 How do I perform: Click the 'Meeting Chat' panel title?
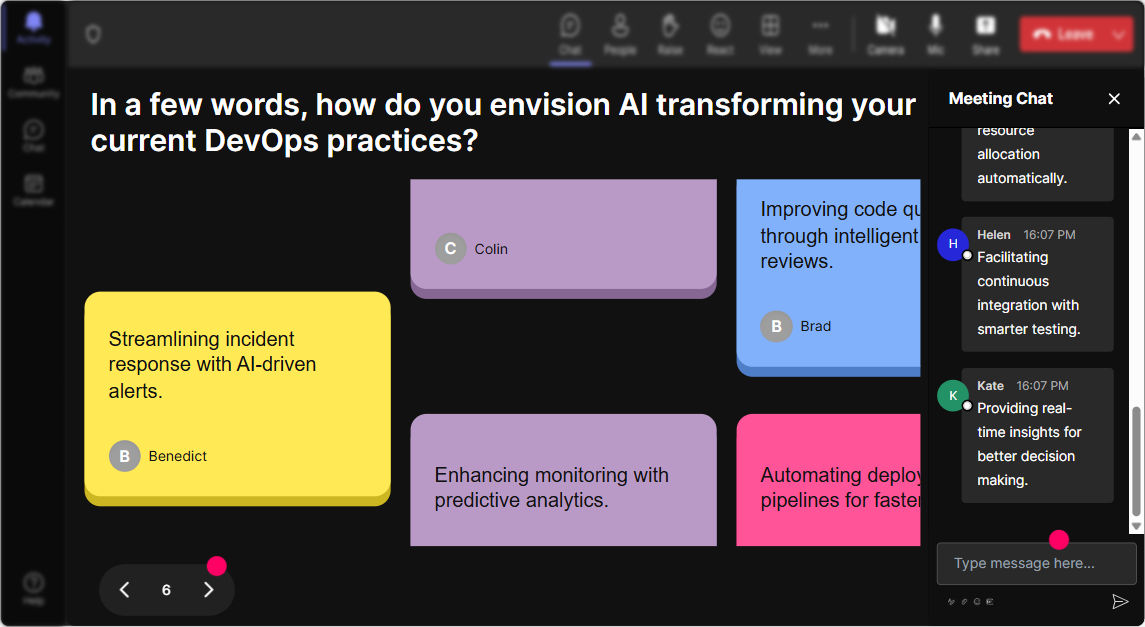[1000, 99]
